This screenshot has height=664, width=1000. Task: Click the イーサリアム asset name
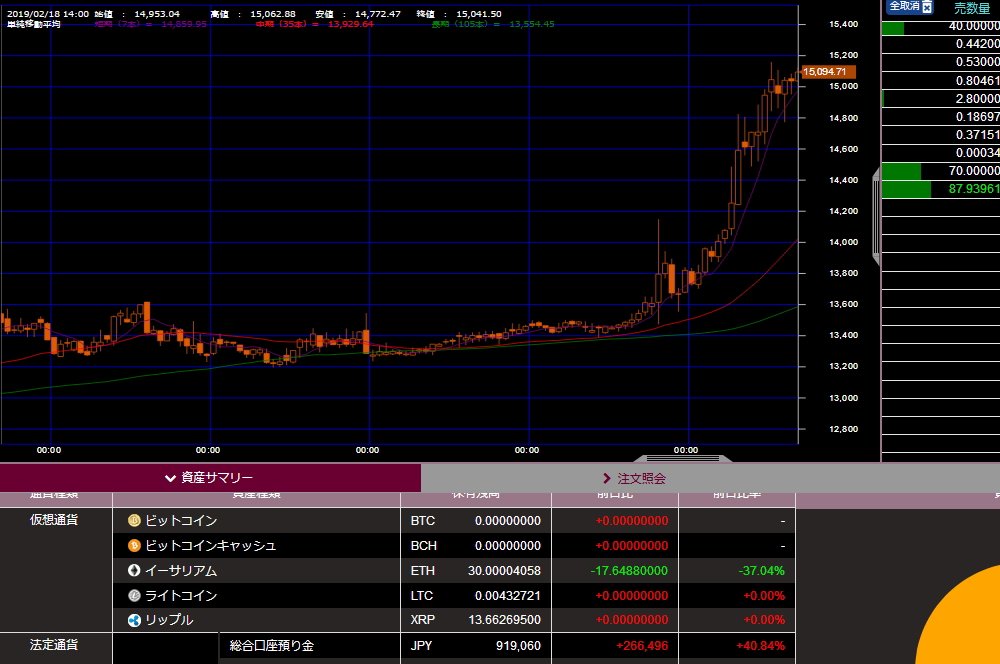click(x=181, y=570)
